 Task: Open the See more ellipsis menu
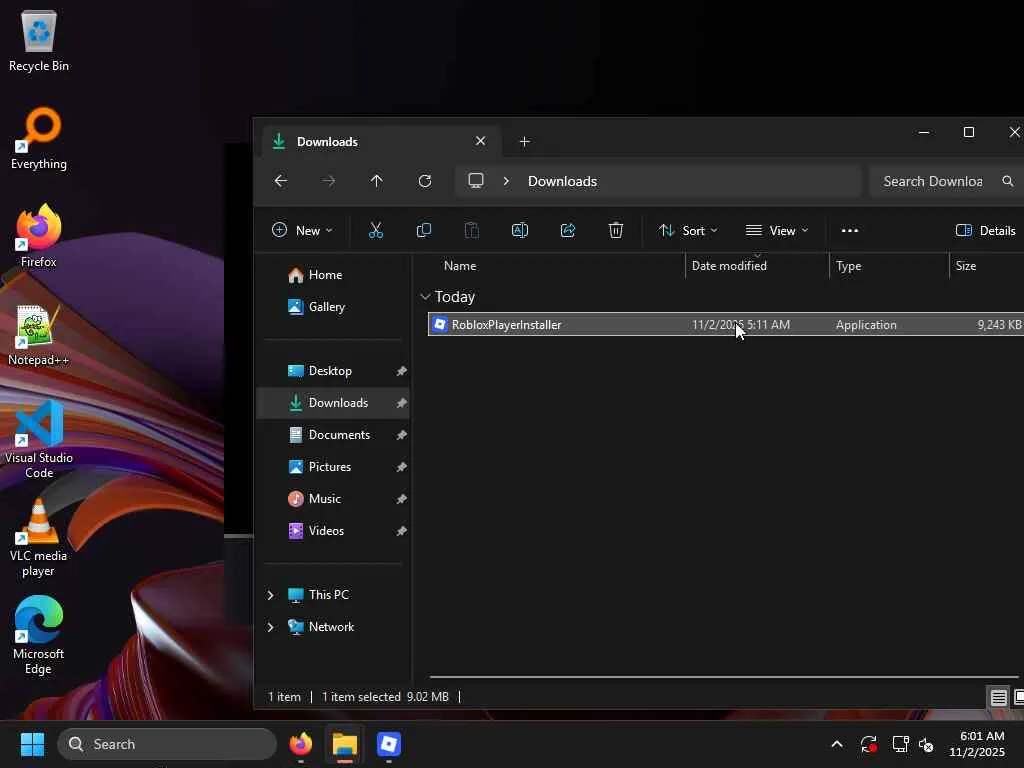850,231
